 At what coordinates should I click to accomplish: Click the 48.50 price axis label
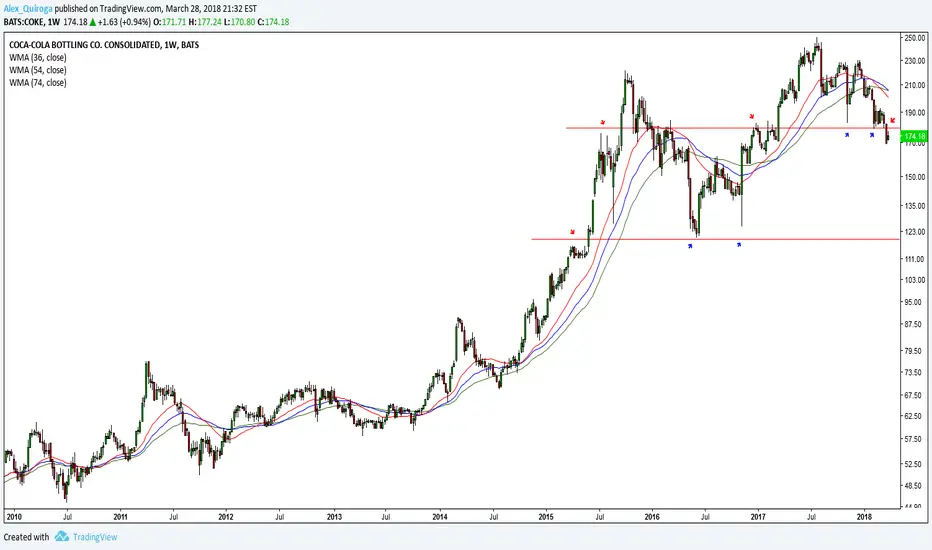coord(915,485)
